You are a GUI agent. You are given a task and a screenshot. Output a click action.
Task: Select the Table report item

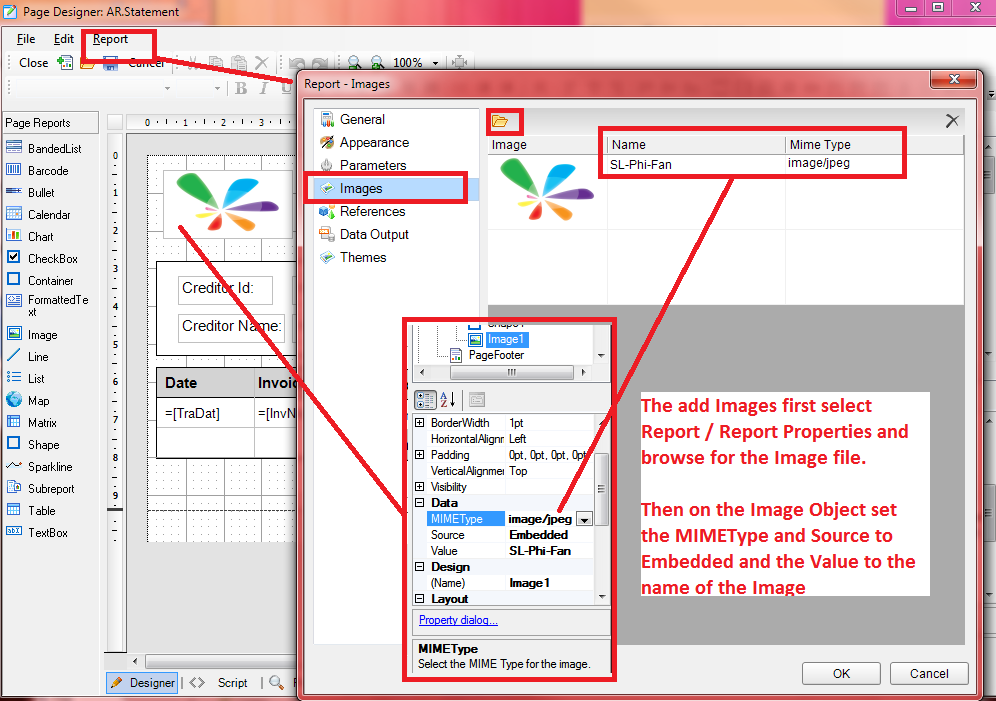tap(31, 511)
